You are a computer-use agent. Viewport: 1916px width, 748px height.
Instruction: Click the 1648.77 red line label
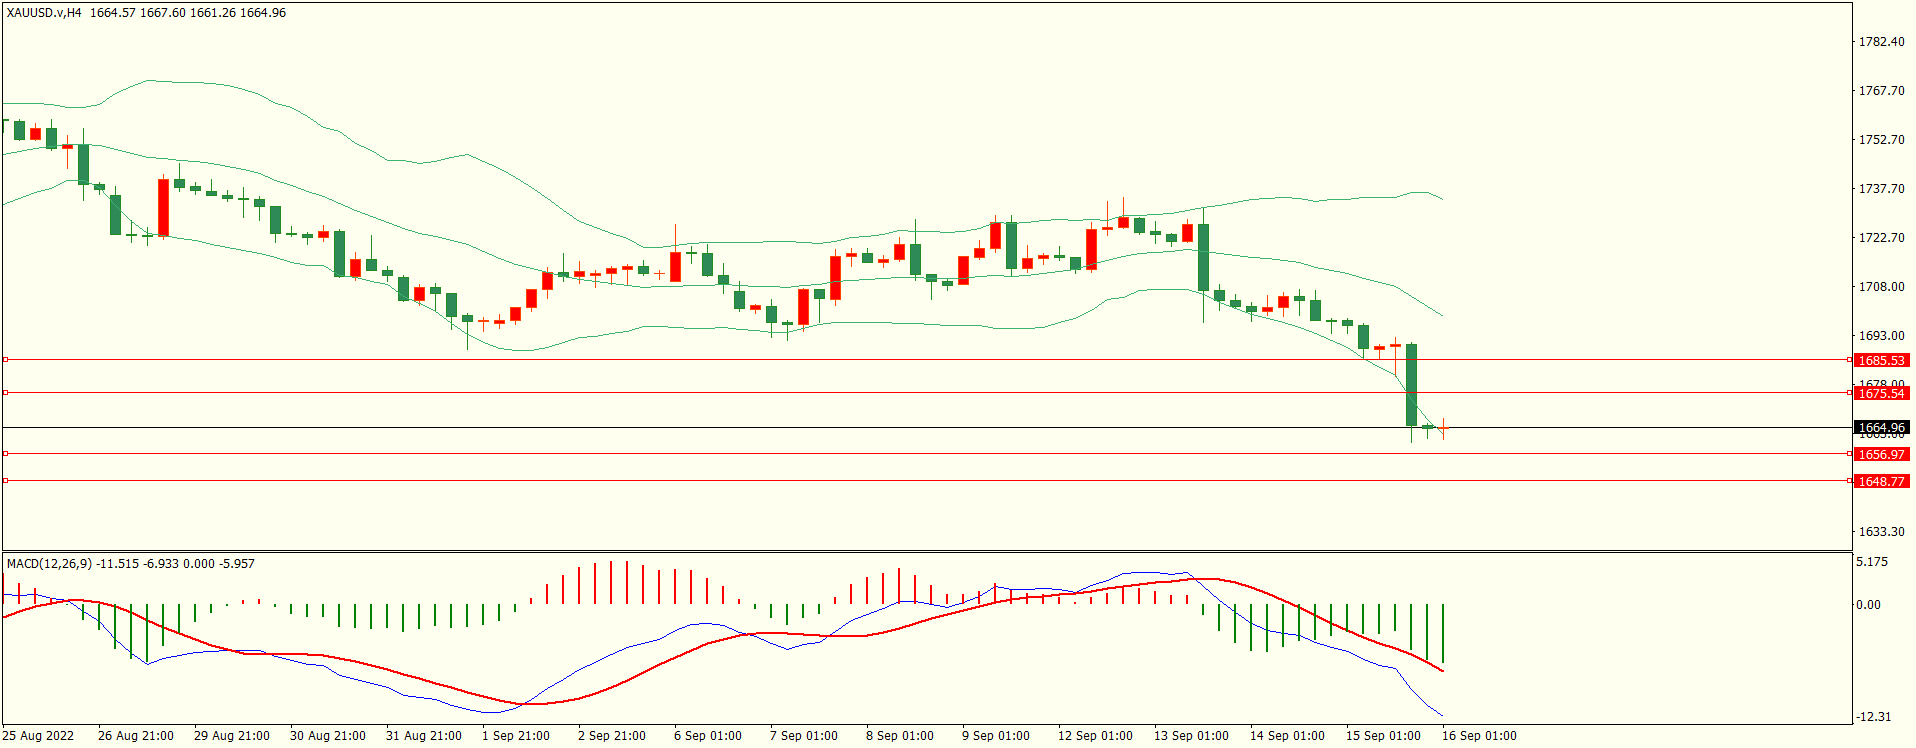click(x=1881, y=481)
